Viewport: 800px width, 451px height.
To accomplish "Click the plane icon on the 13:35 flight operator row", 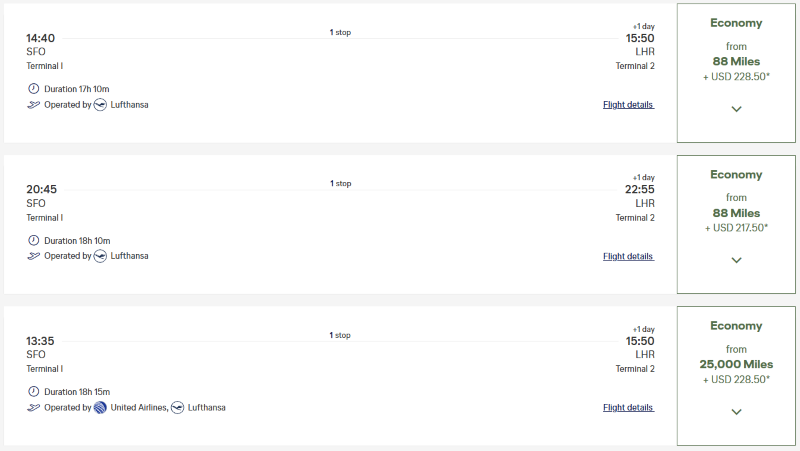I will [x=34, y=407].
